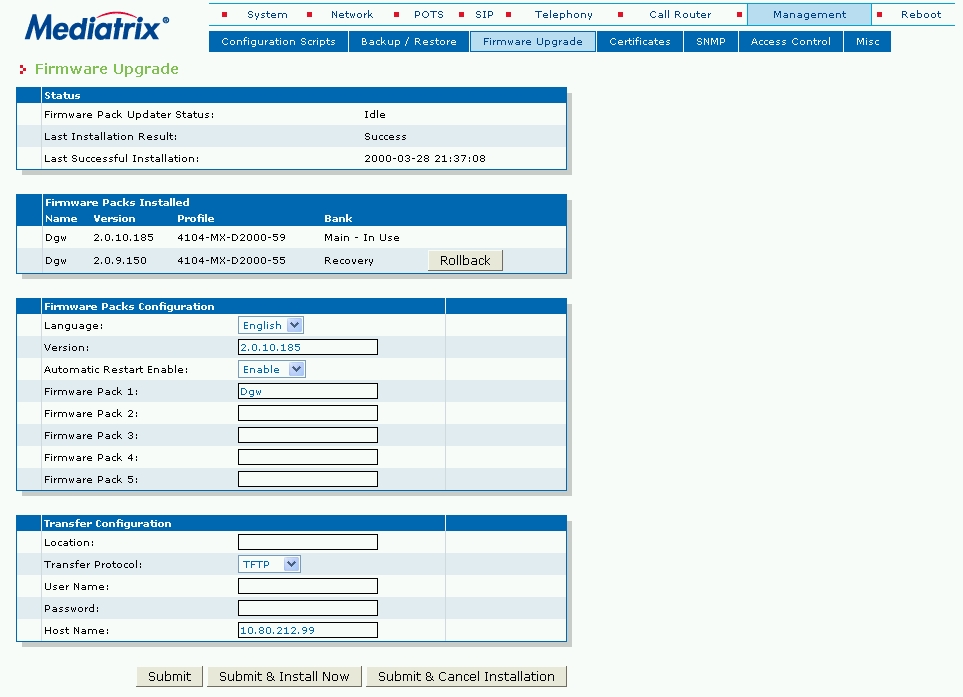Open the POTS menu
Image resolution: width=963 pixels, height=697 pixels.
point(429,14)
